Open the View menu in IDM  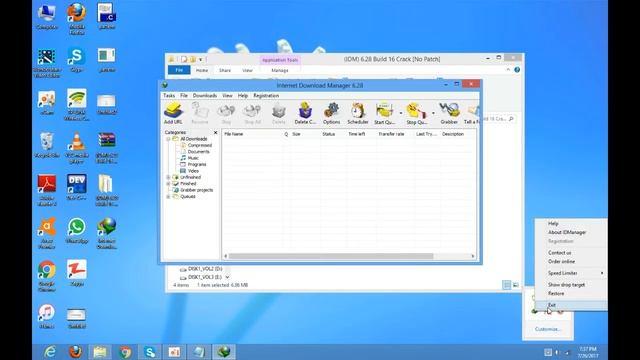click(227, 96)
